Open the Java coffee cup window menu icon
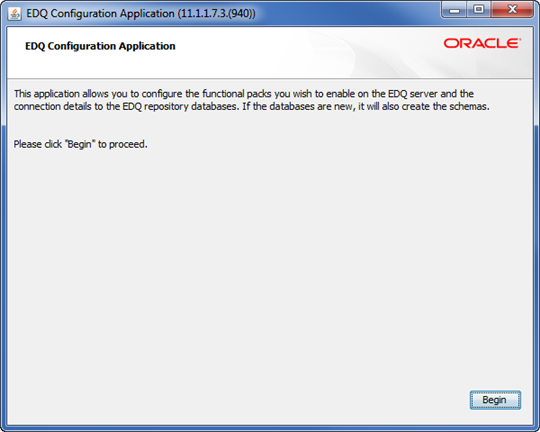This screenshot has width=540, height=432. [14, 14]
